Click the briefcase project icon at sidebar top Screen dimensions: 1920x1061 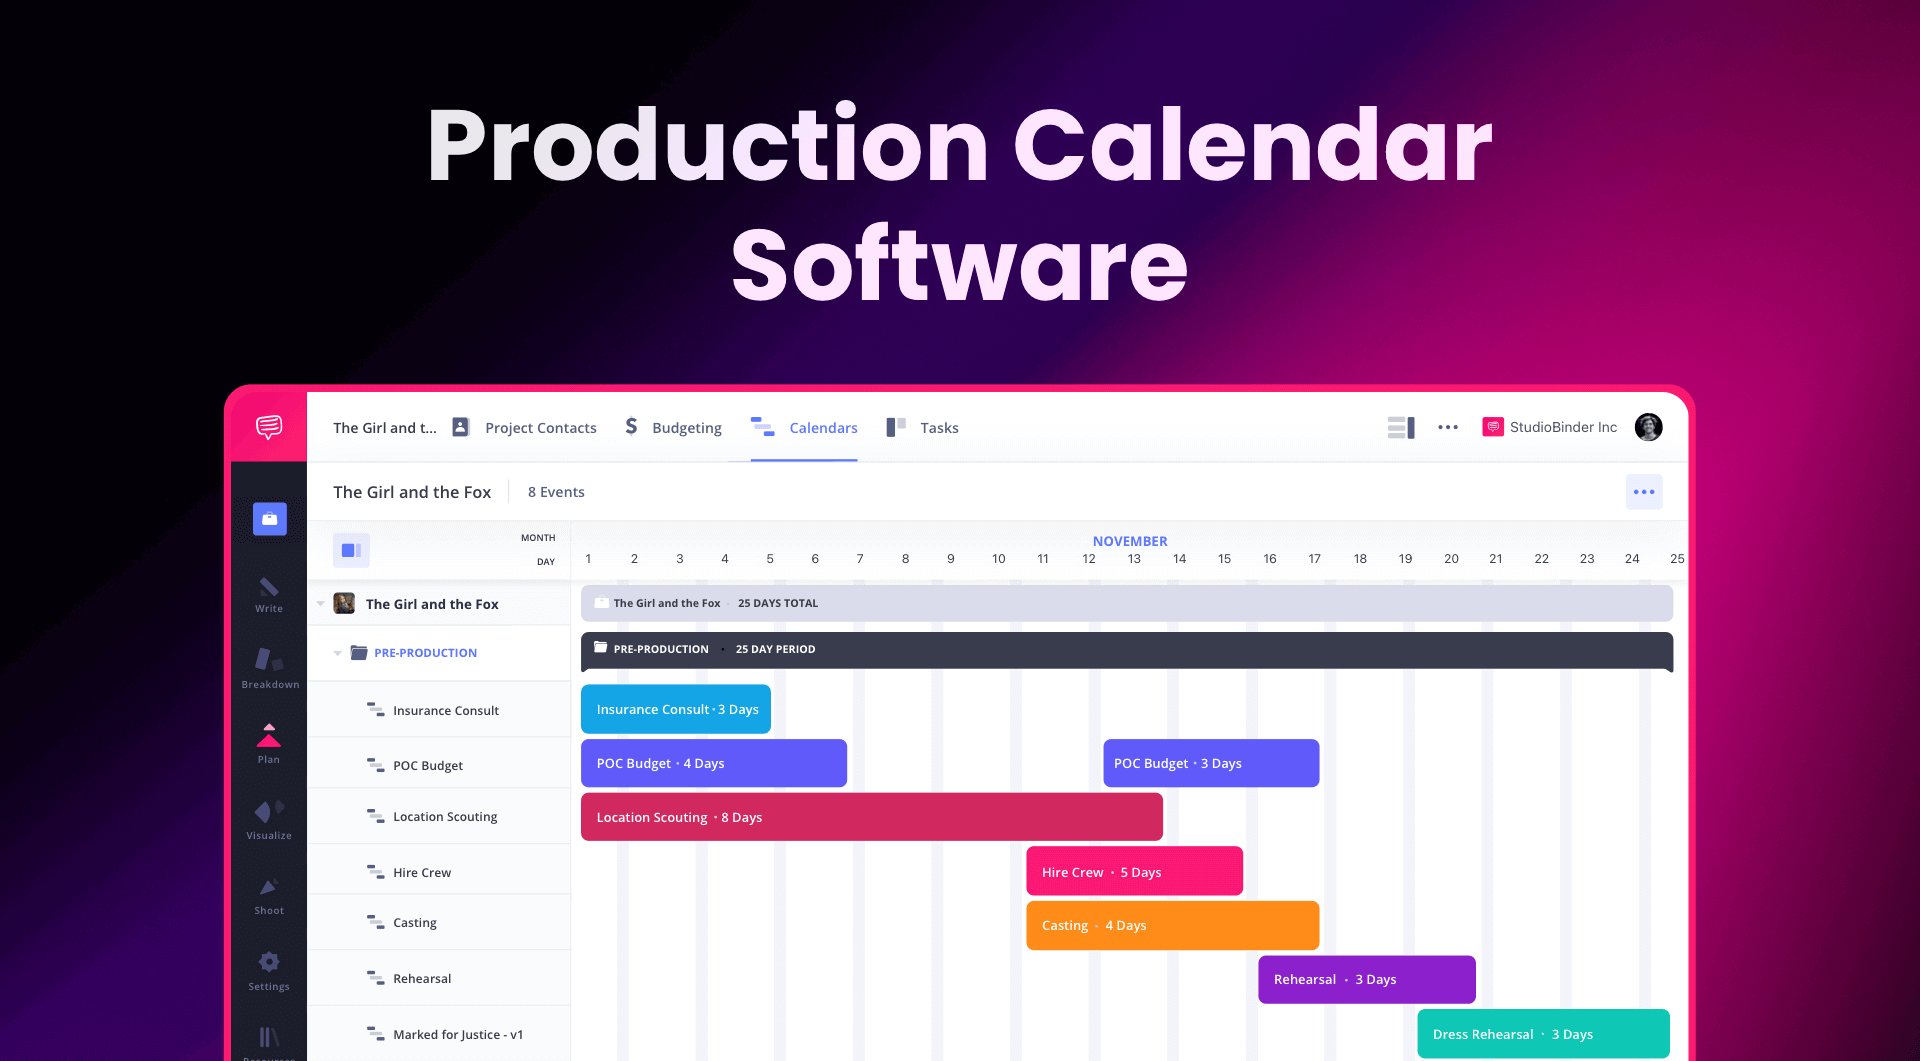click(268, 519)
